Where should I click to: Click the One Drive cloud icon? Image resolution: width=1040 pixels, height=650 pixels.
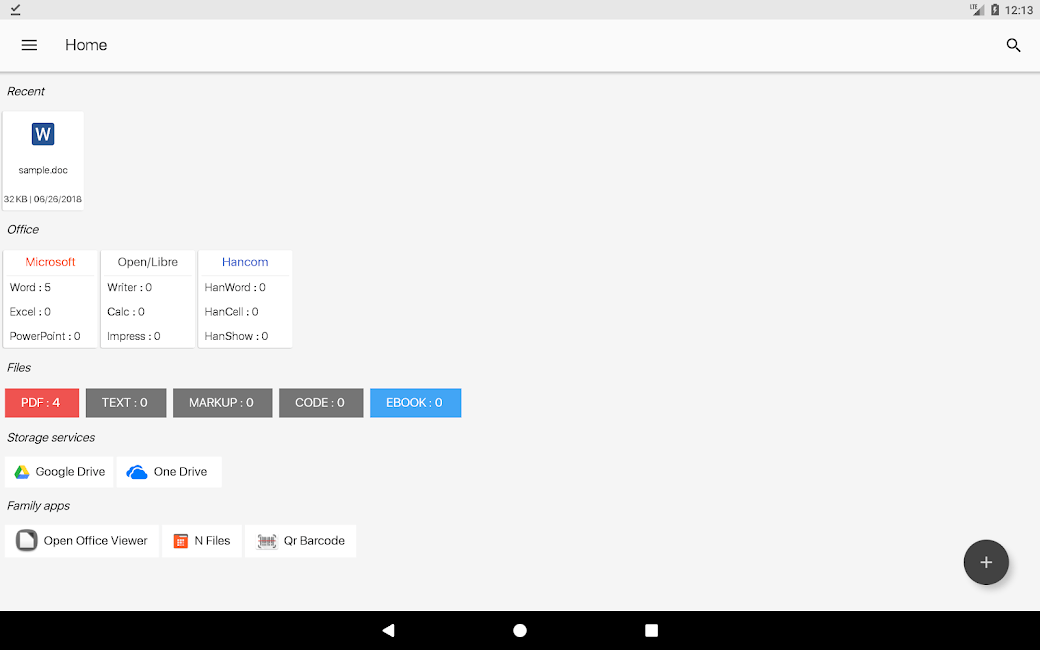(137, 472)
